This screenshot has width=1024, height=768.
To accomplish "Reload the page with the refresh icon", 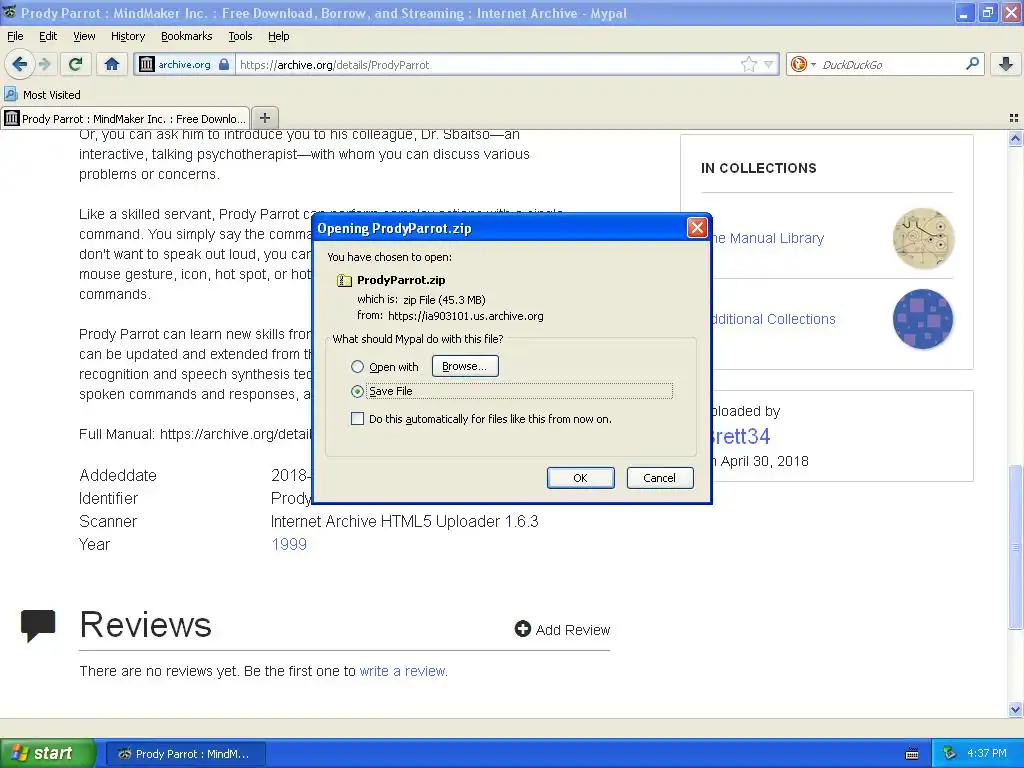I will (x=76, y=64).
